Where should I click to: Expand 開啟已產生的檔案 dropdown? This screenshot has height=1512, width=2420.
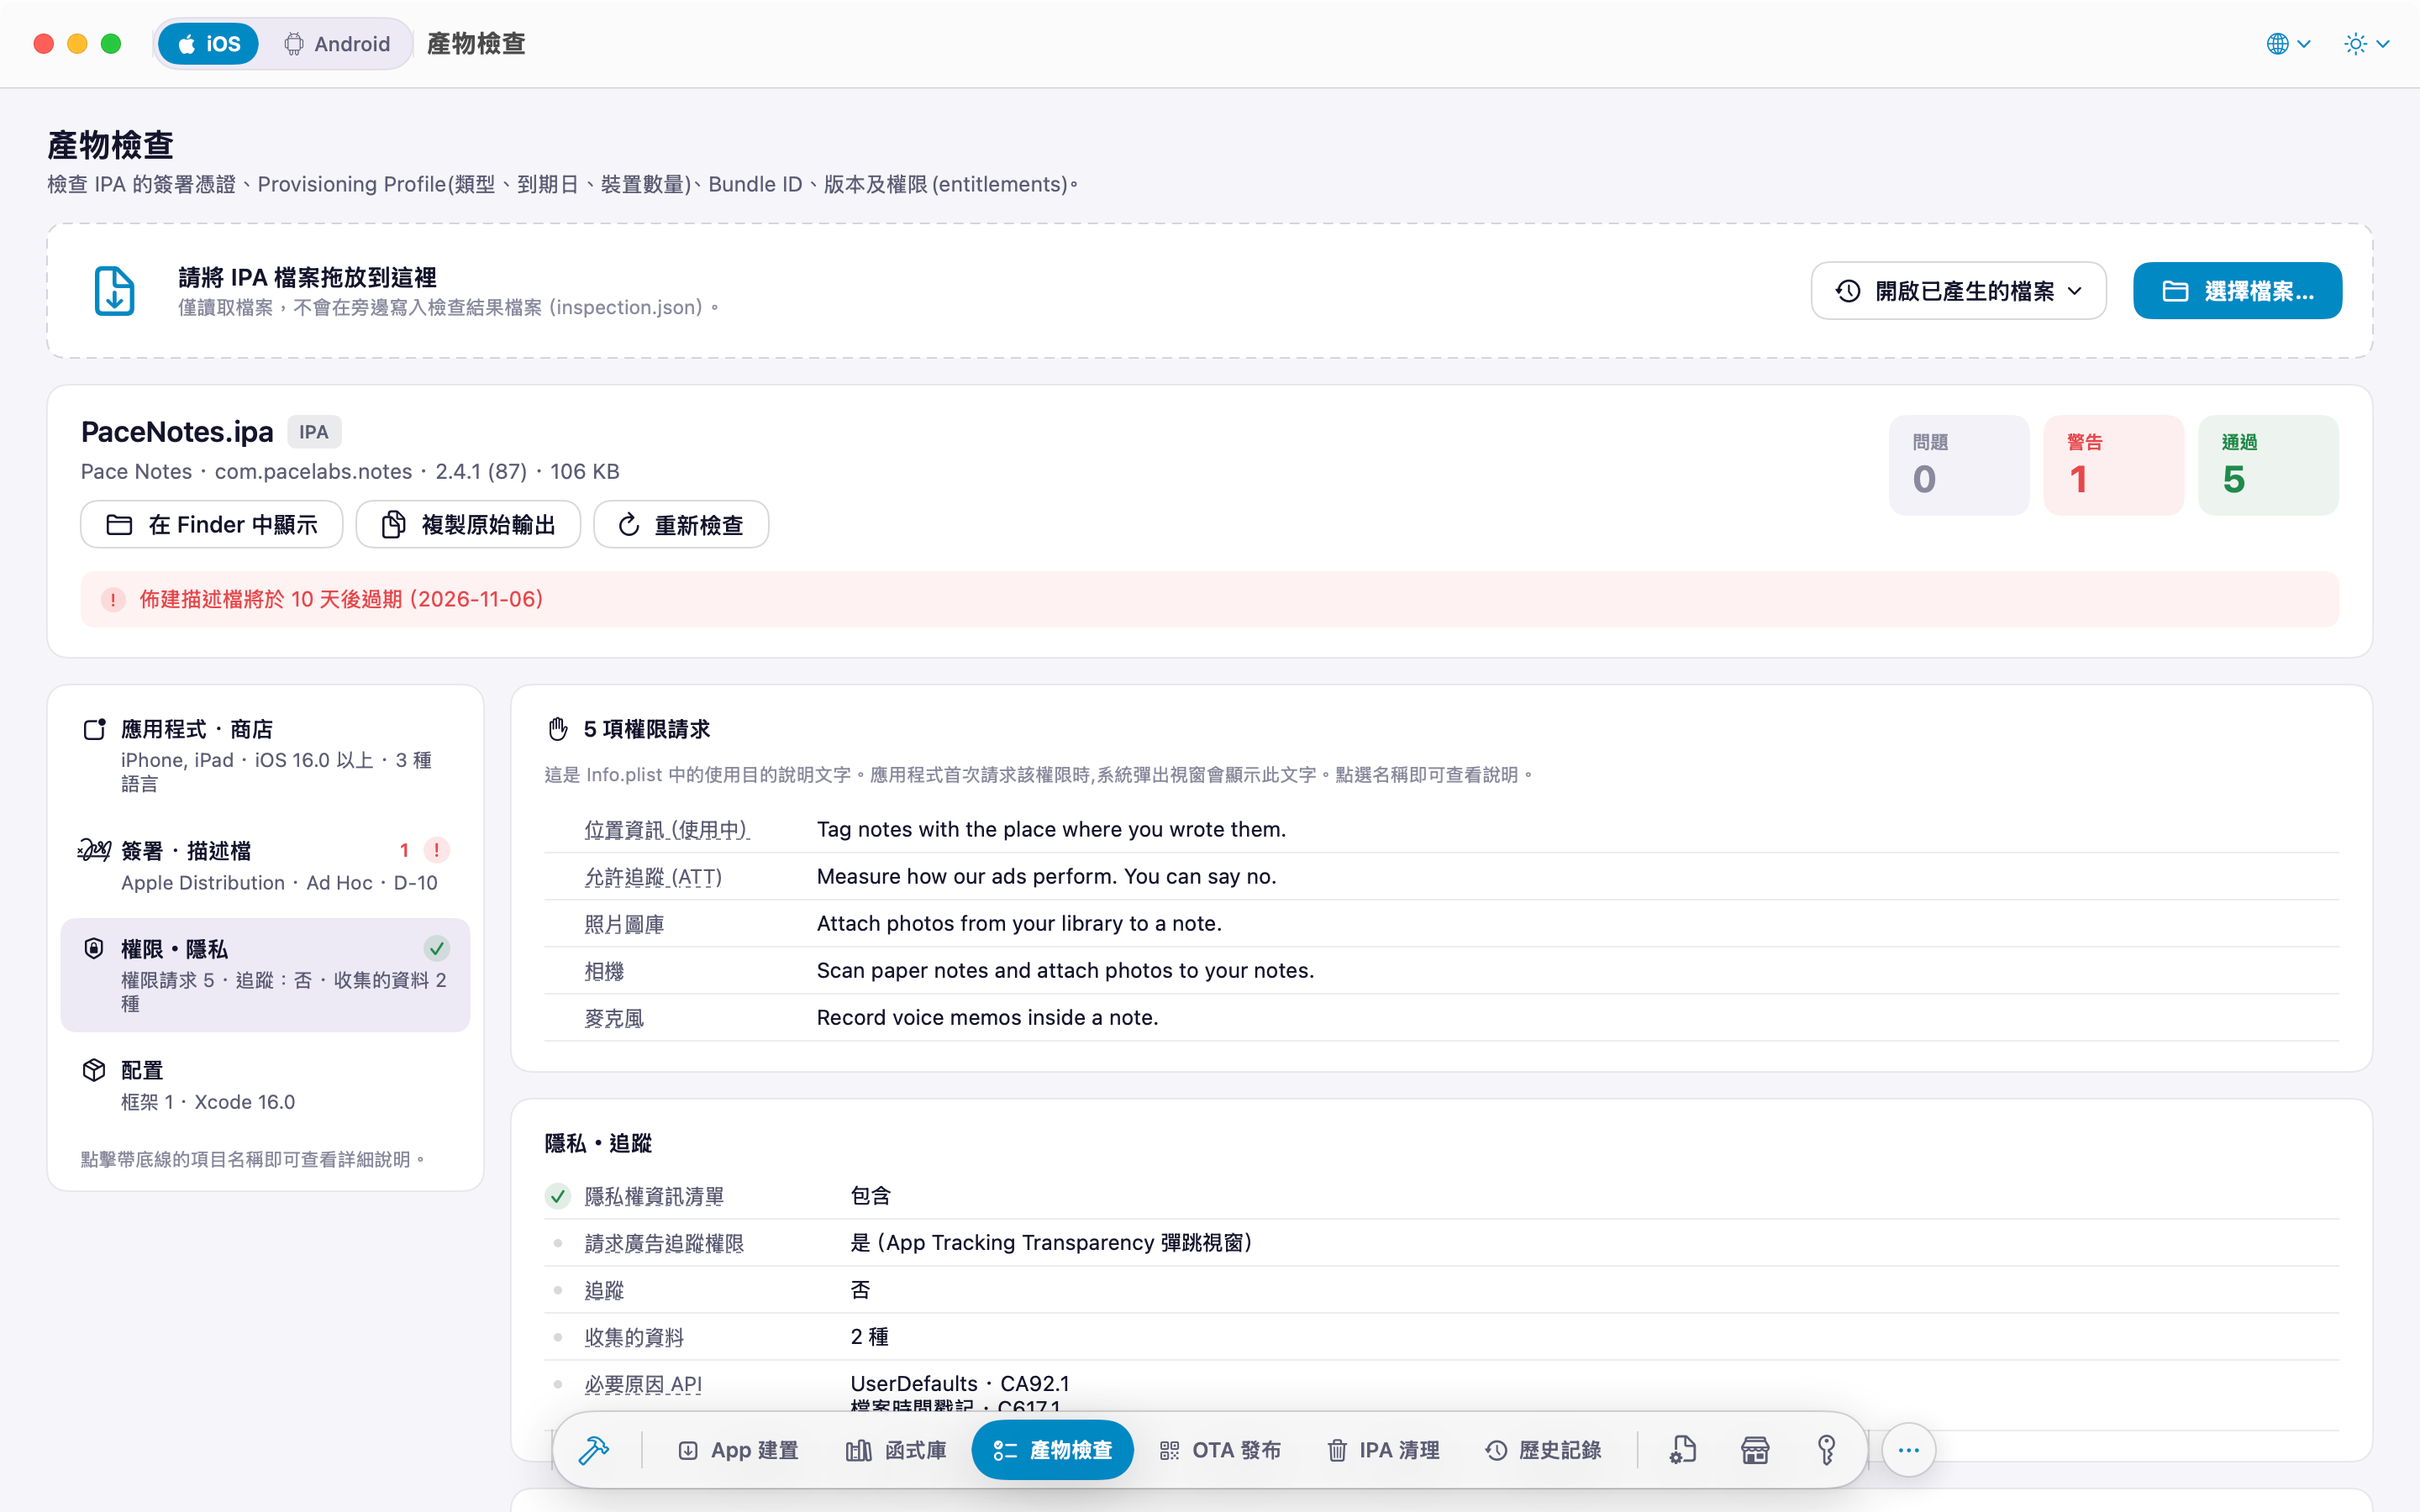click(1958, 291)
